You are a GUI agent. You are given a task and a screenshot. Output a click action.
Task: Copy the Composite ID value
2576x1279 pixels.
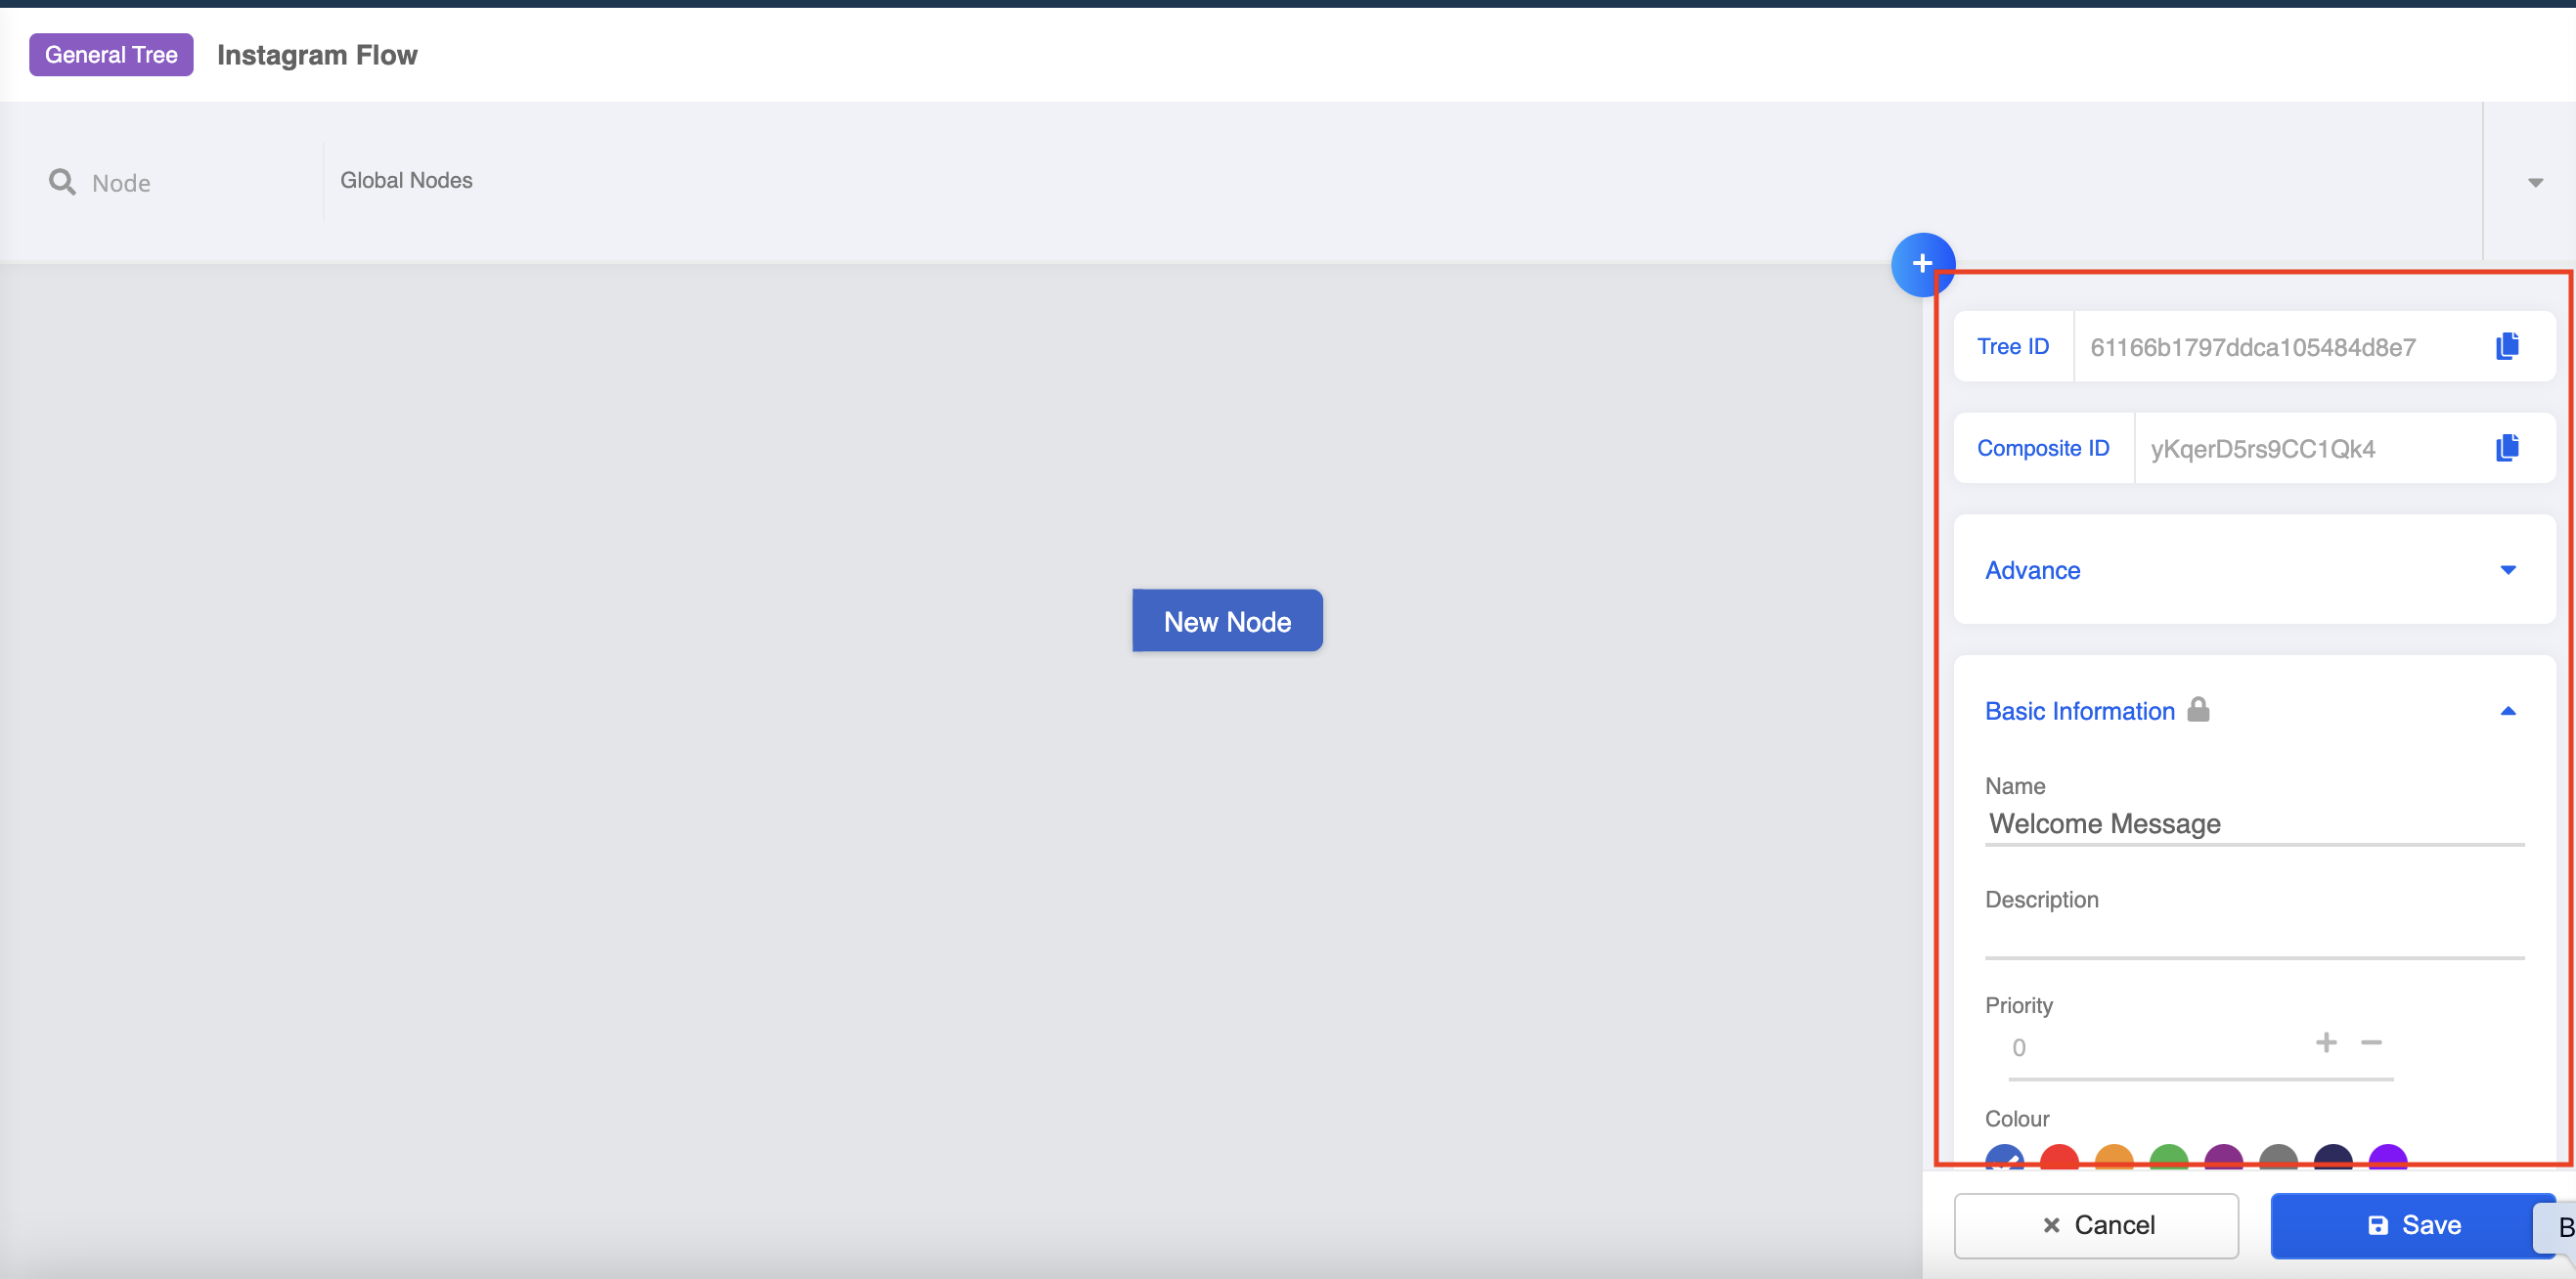coord(2507,448)
